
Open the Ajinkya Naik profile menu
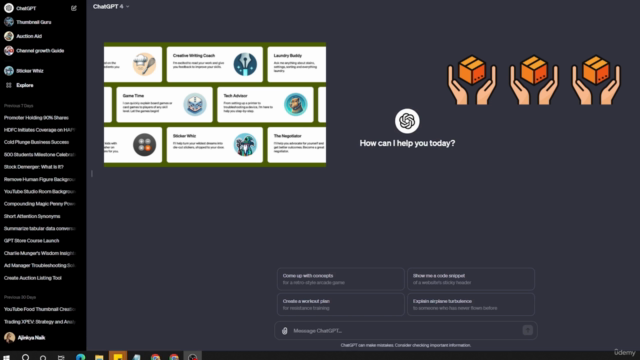click(x=24, y=338)
